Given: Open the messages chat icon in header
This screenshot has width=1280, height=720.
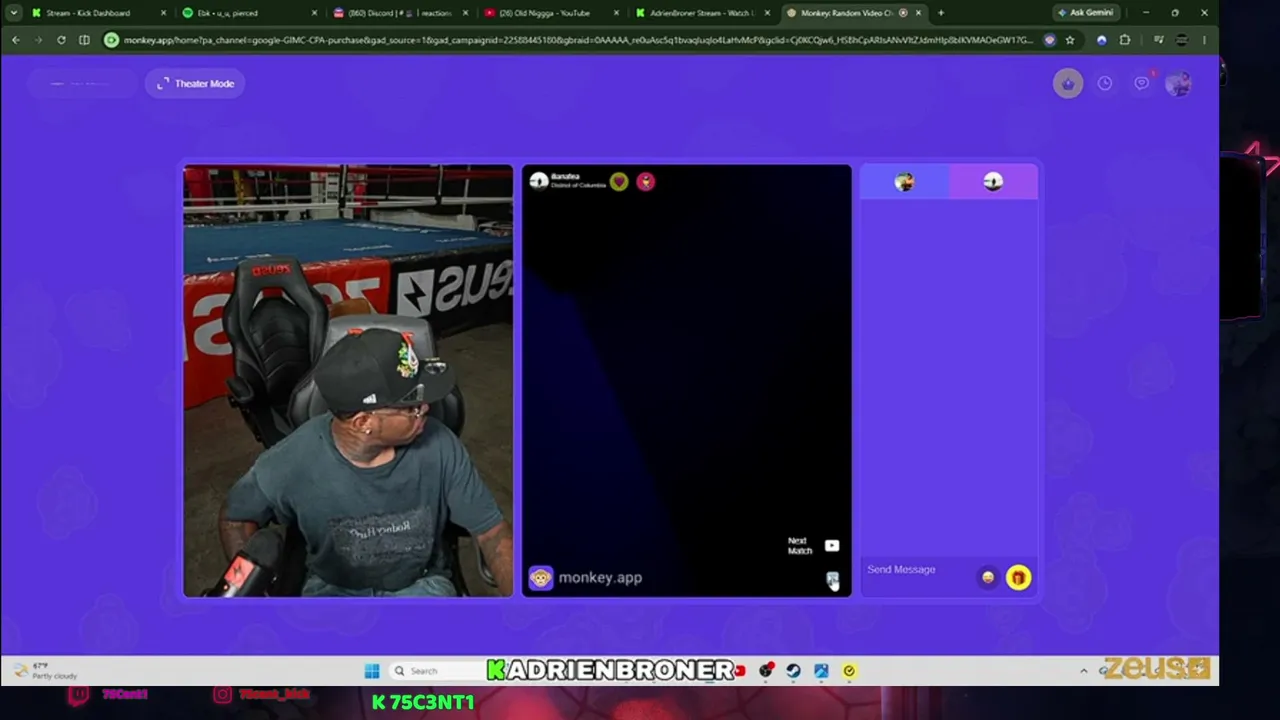Looking at the screenshot, I should [x=1141, y=84].
